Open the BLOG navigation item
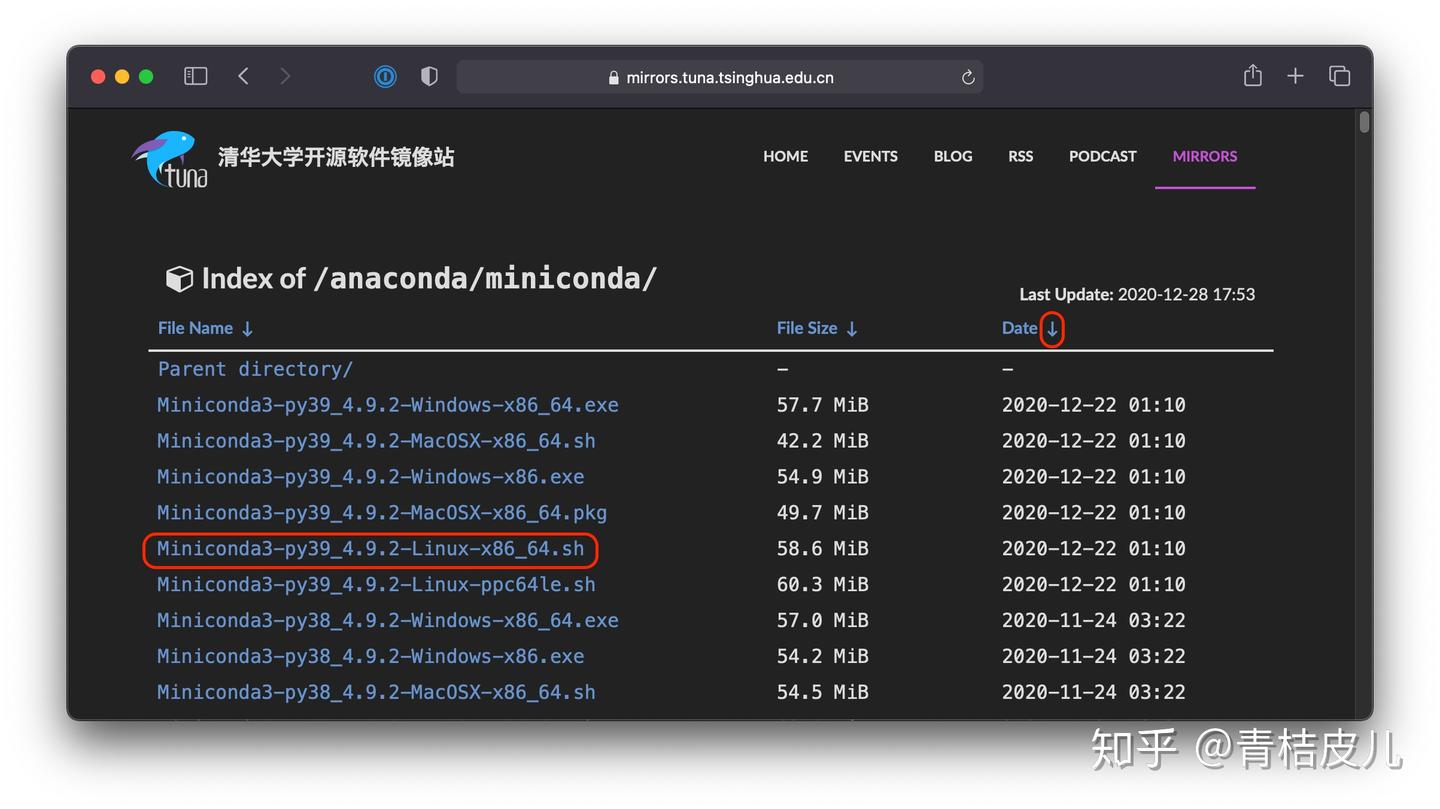The width and height of the screenshot is (1440, 809). [x=952, y=156]
